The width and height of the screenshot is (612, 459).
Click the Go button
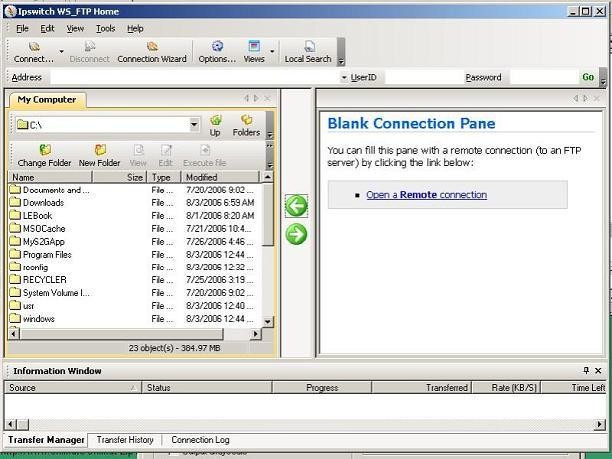click(x=588, y=77)
